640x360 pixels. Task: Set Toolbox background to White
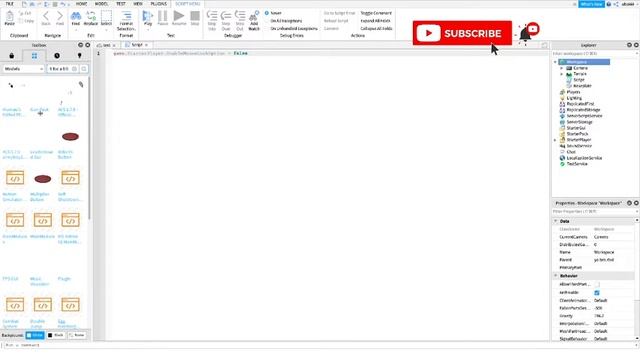click(x=35, y=335)
